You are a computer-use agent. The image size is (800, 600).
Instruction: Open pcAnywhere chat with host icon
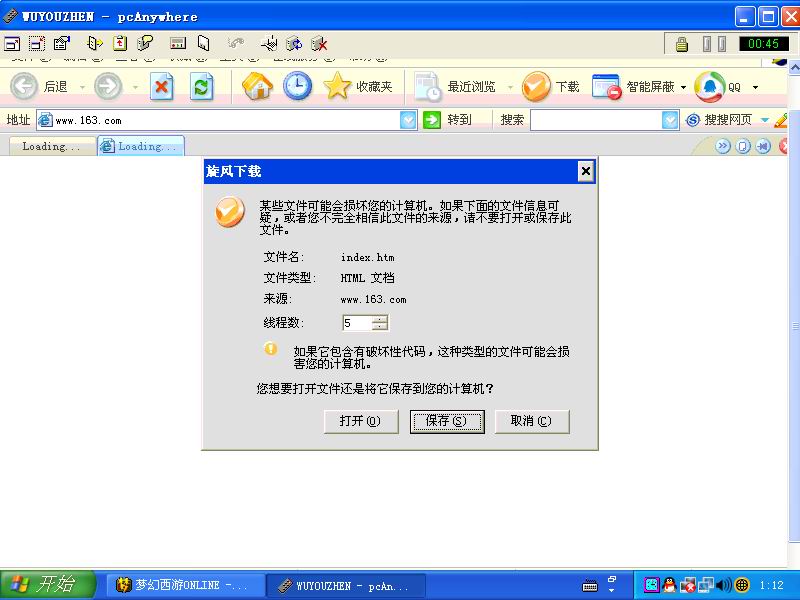tap(145, 44)
